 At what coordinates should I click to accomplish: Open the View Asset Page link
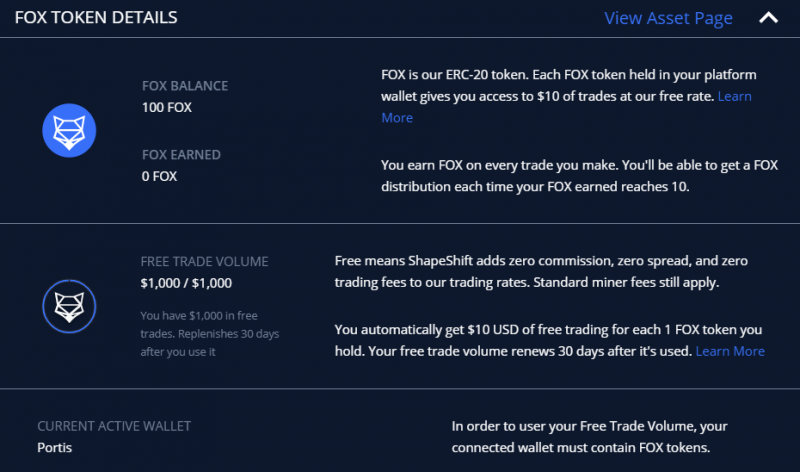click(x=668, y=18)
